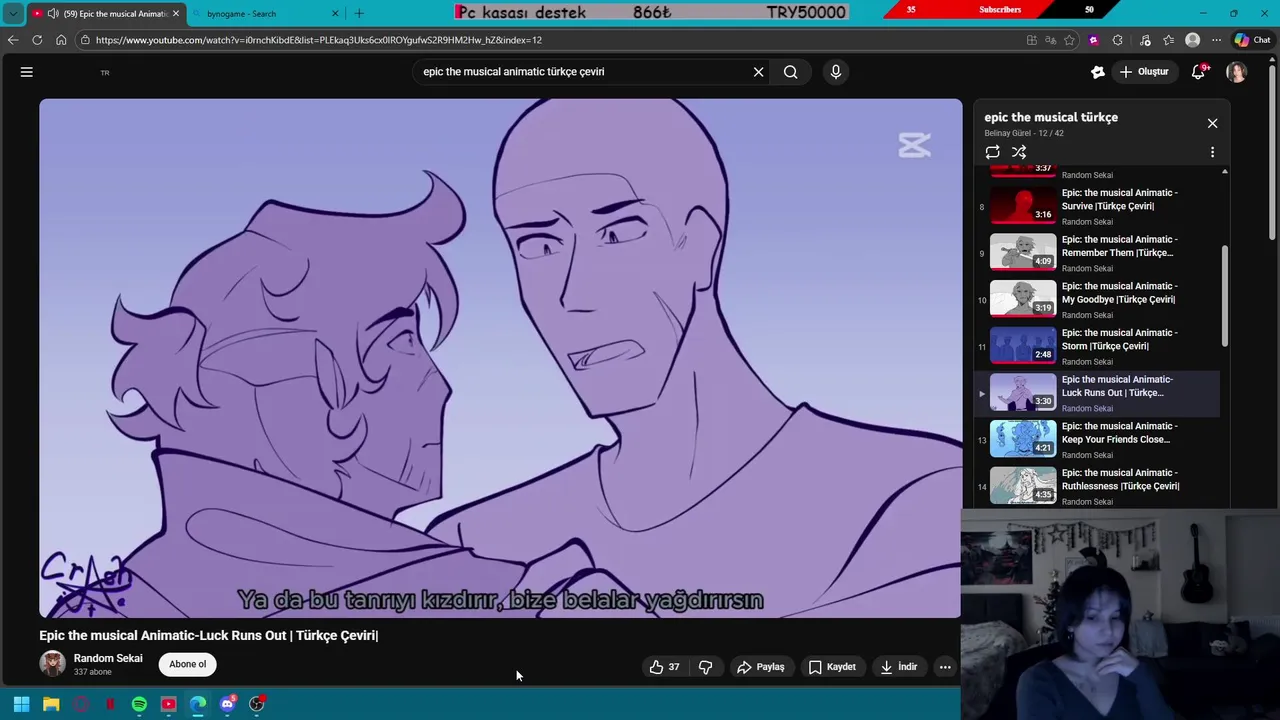Screen dimensions: 1280x720
Task: Reload the current page
Action: 37,40
